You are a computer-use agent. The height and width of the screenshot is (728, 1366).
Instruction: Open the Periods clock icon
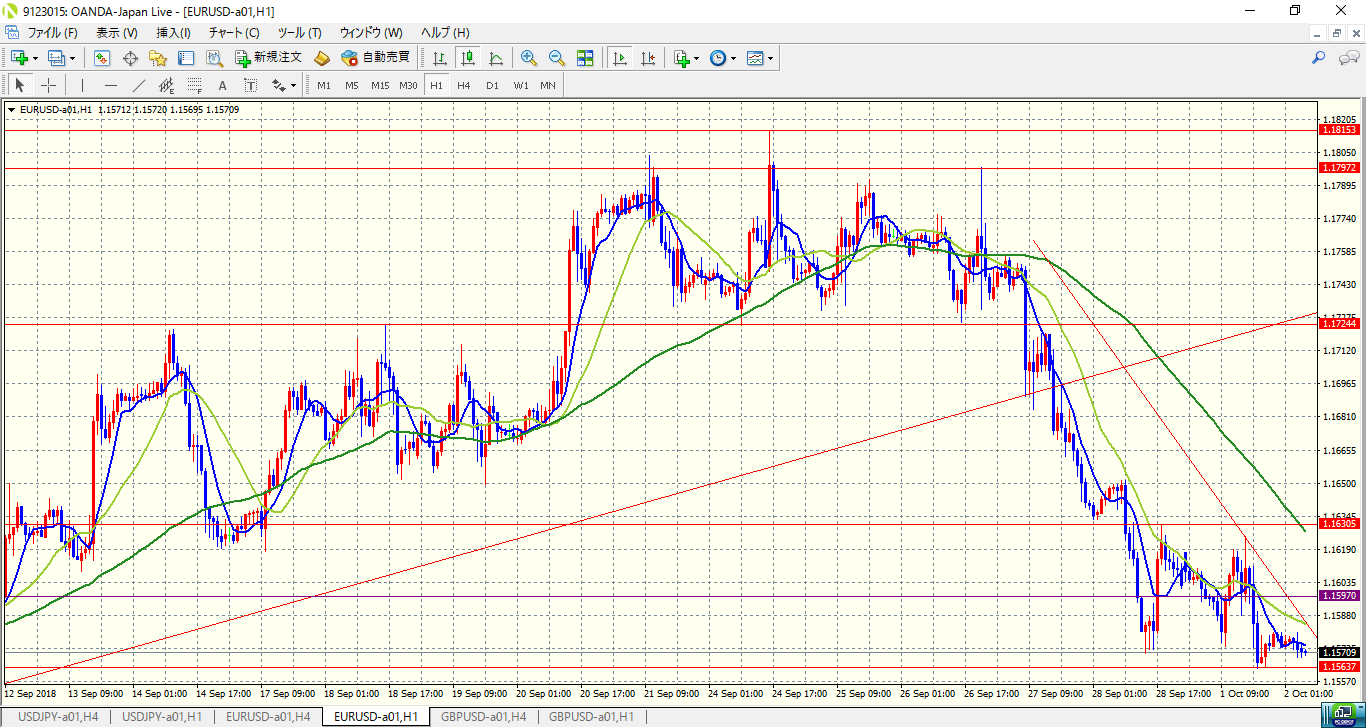point(718,58)
